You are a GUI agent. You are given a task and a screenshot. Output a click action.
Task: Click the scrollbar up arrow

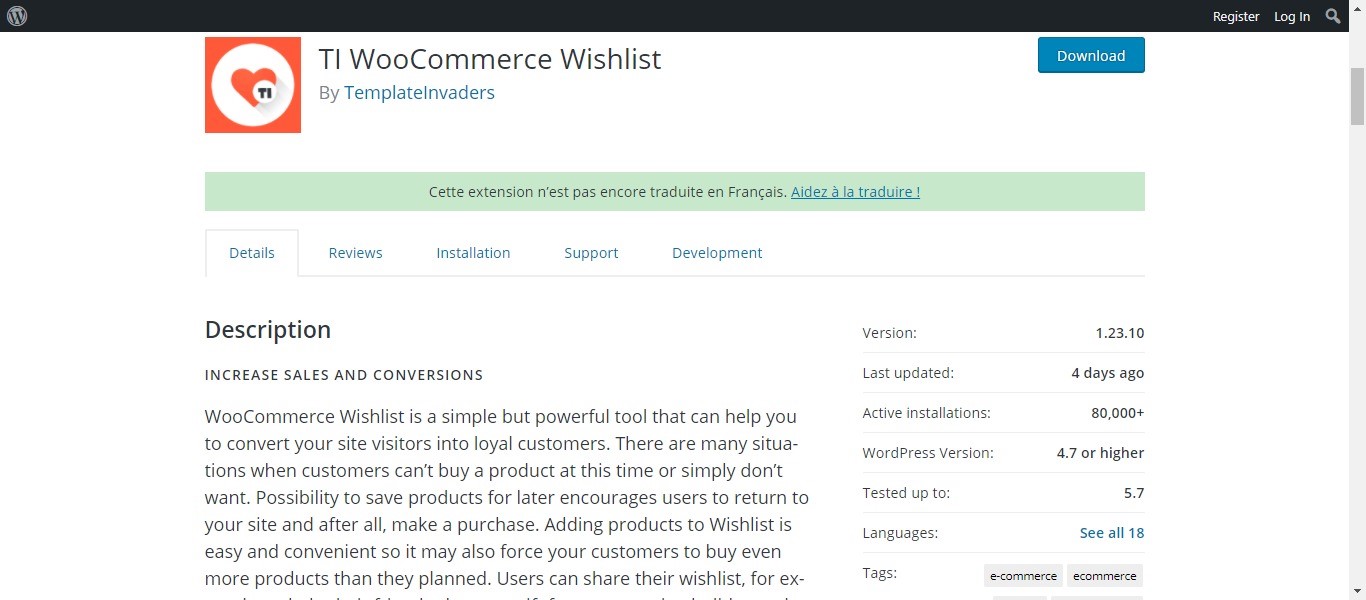[1357, 41]
